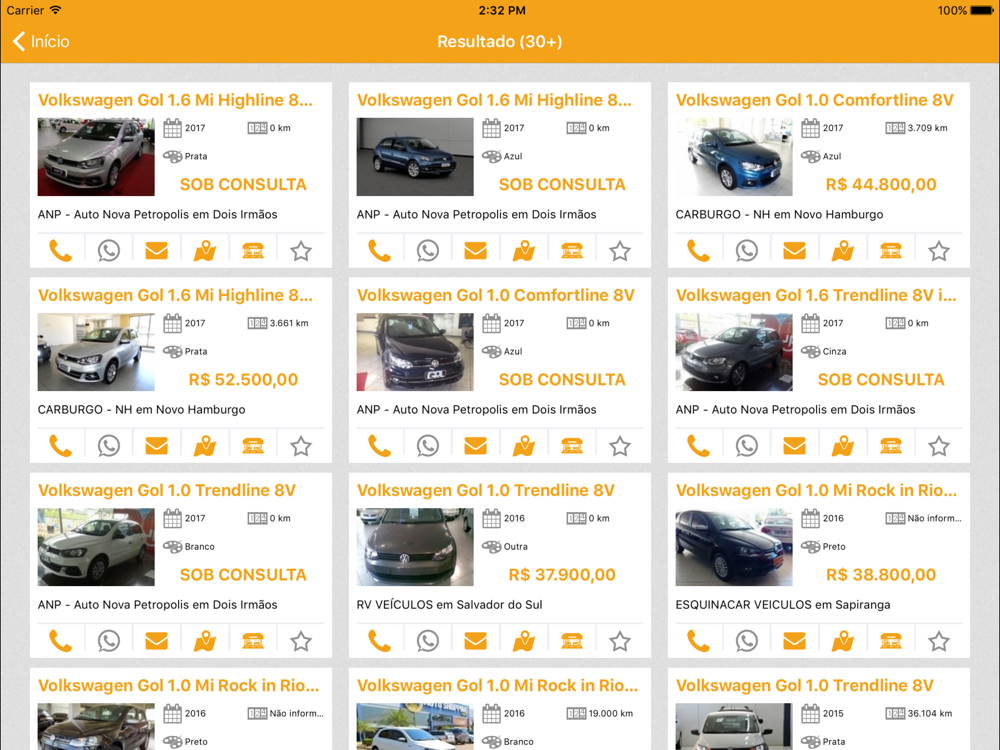The image size is (1000, 750).
Task: Call ESQUINACAR VEICULOS in Sapiranga
Action: 698,641
